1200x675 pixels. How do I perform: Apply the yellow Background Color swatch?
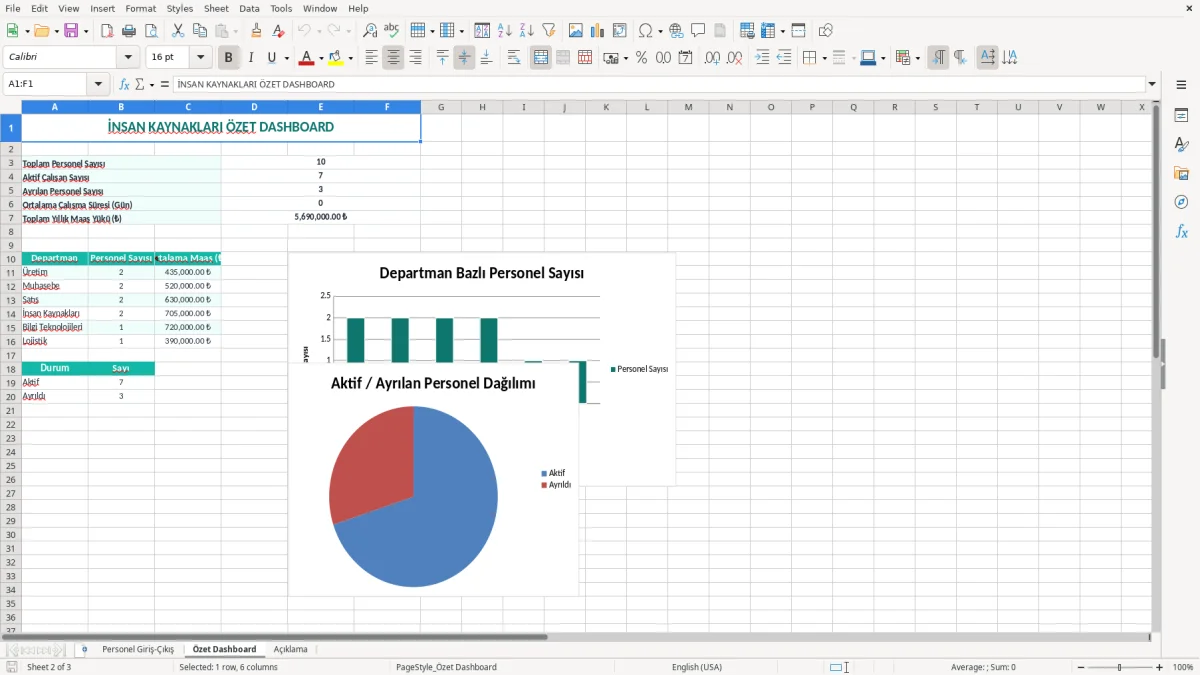[336, 58]
